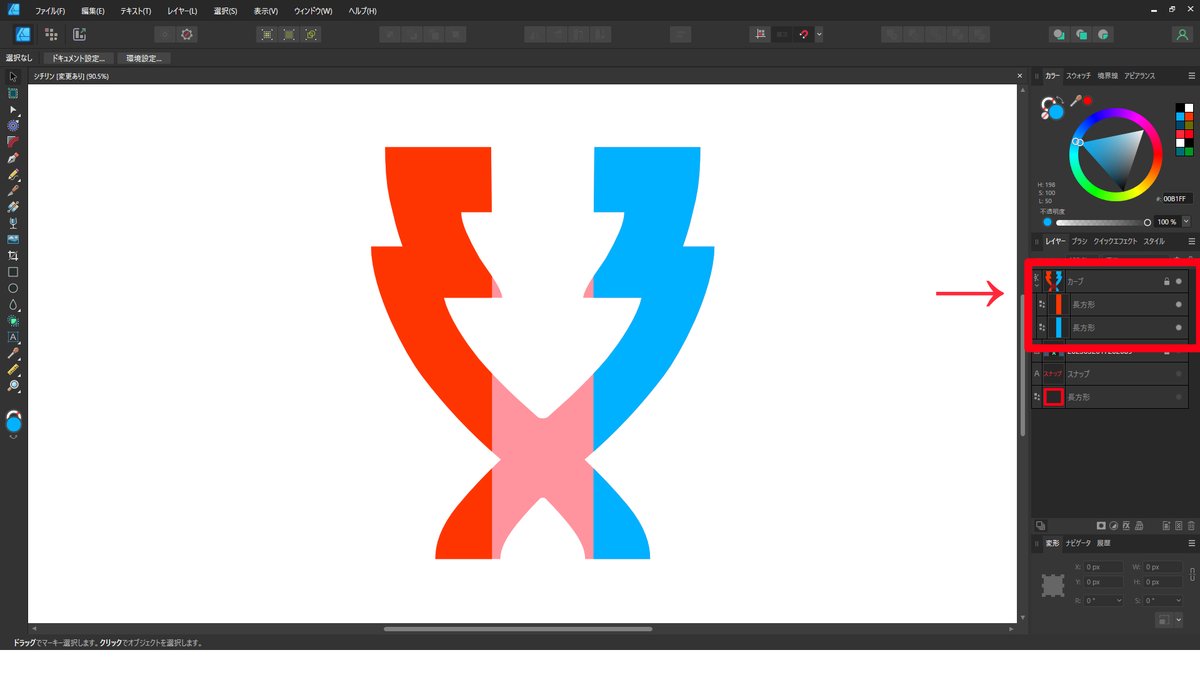The width and height of the screenshot is (1200, 675).
Task: Toggle visibility of blue 長方形 layer
Action: [1179, 327]
